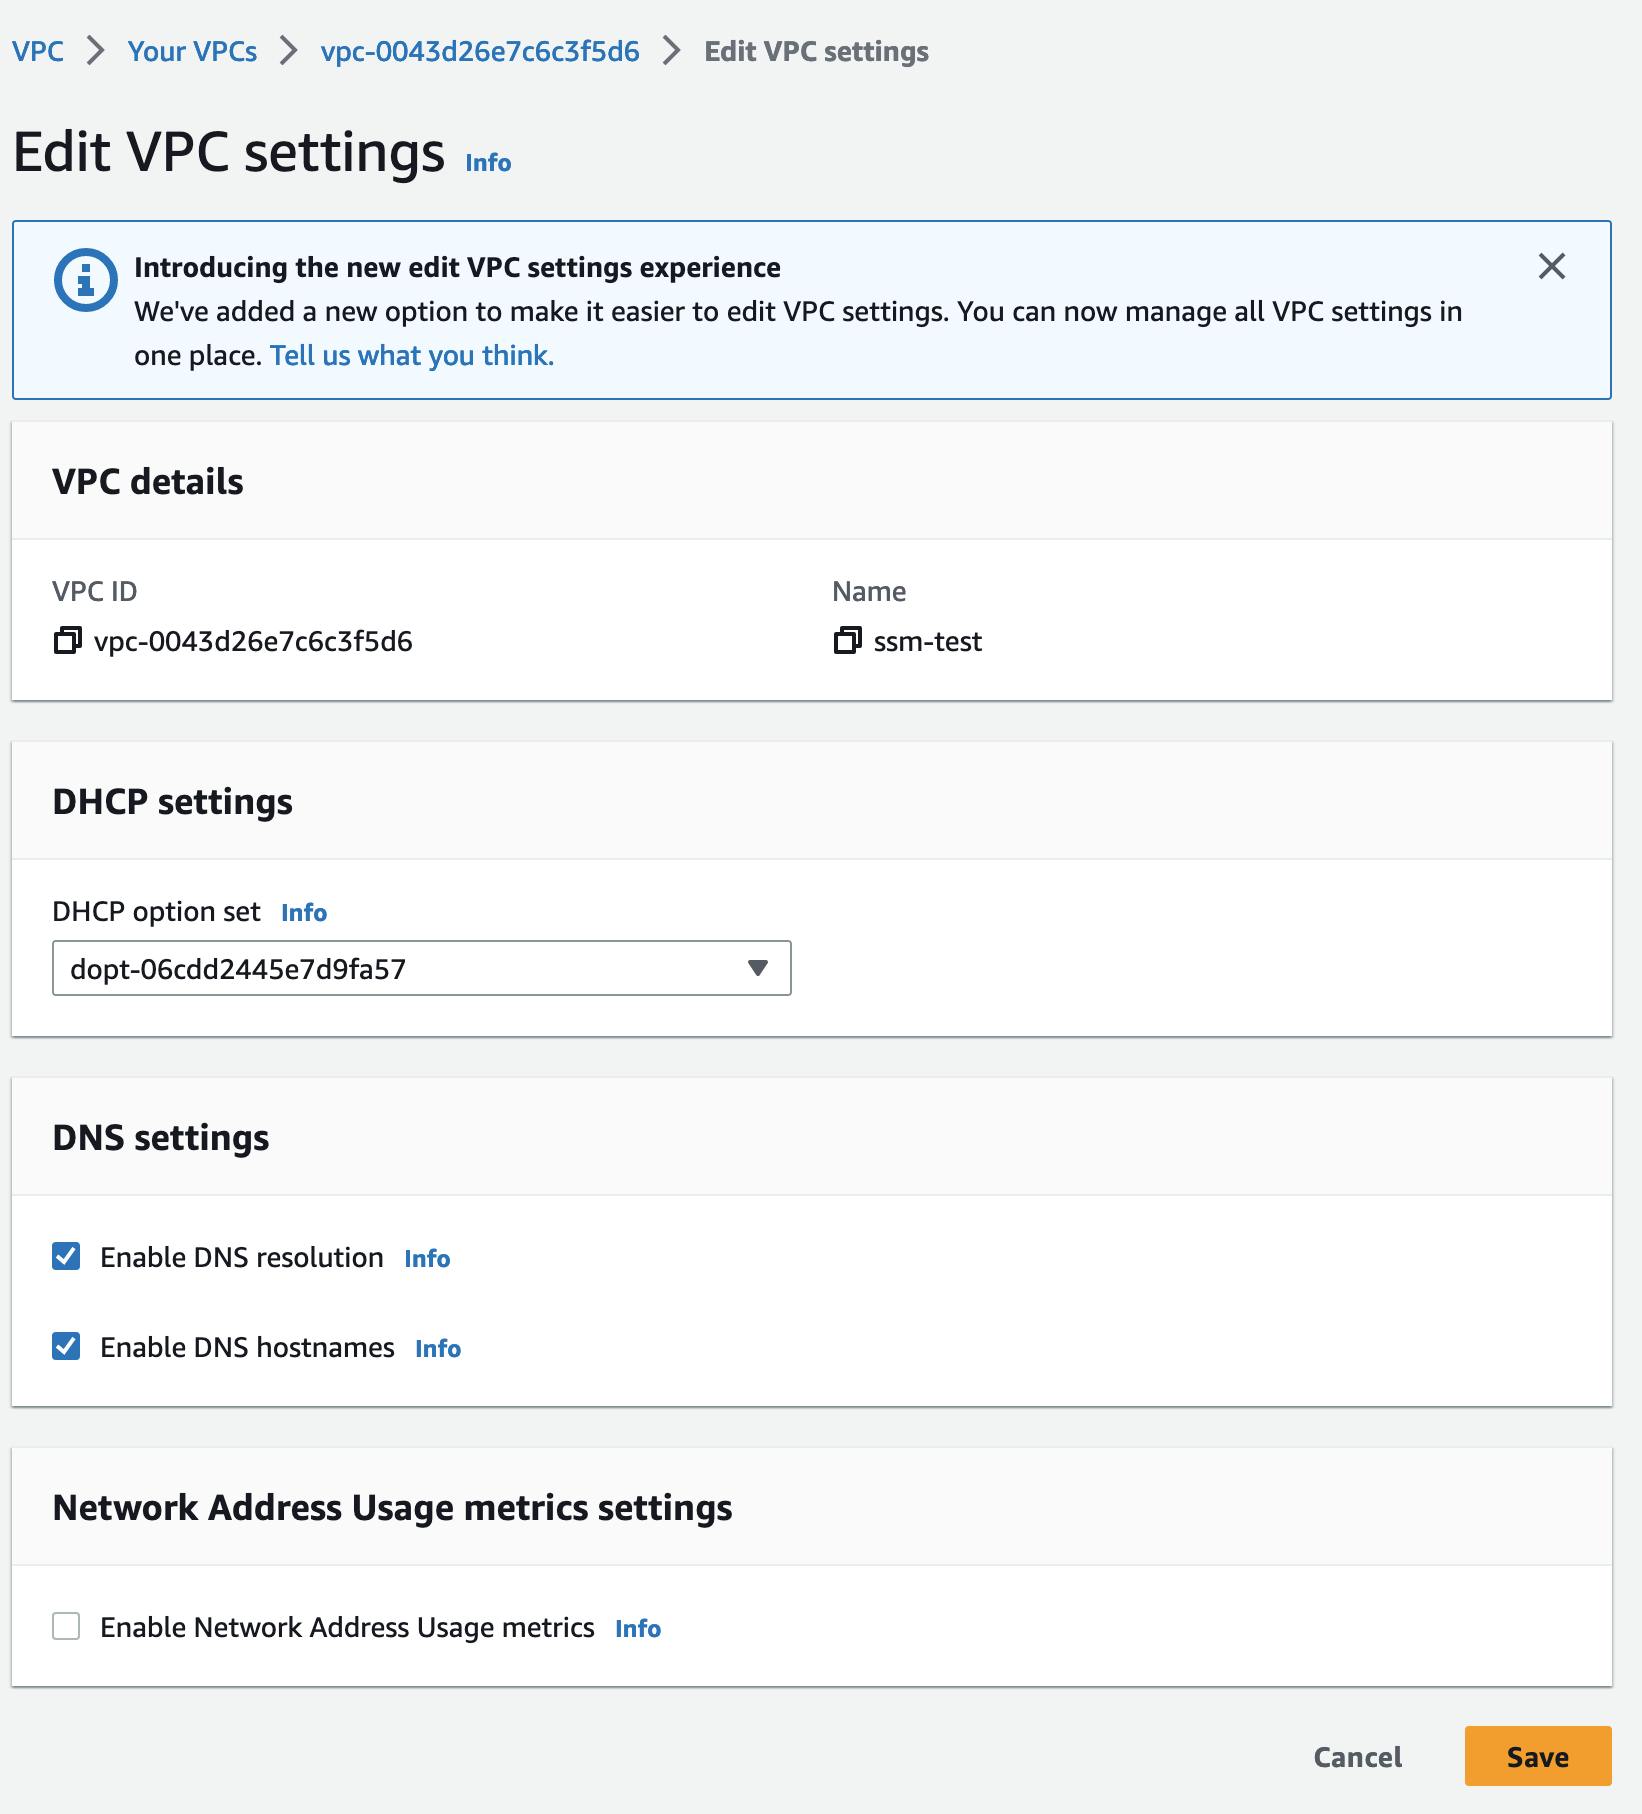Copy the ssm-test name icon
This screenshot has width=1642, height=1814.
pyautogui.click(x=847, y=641)
